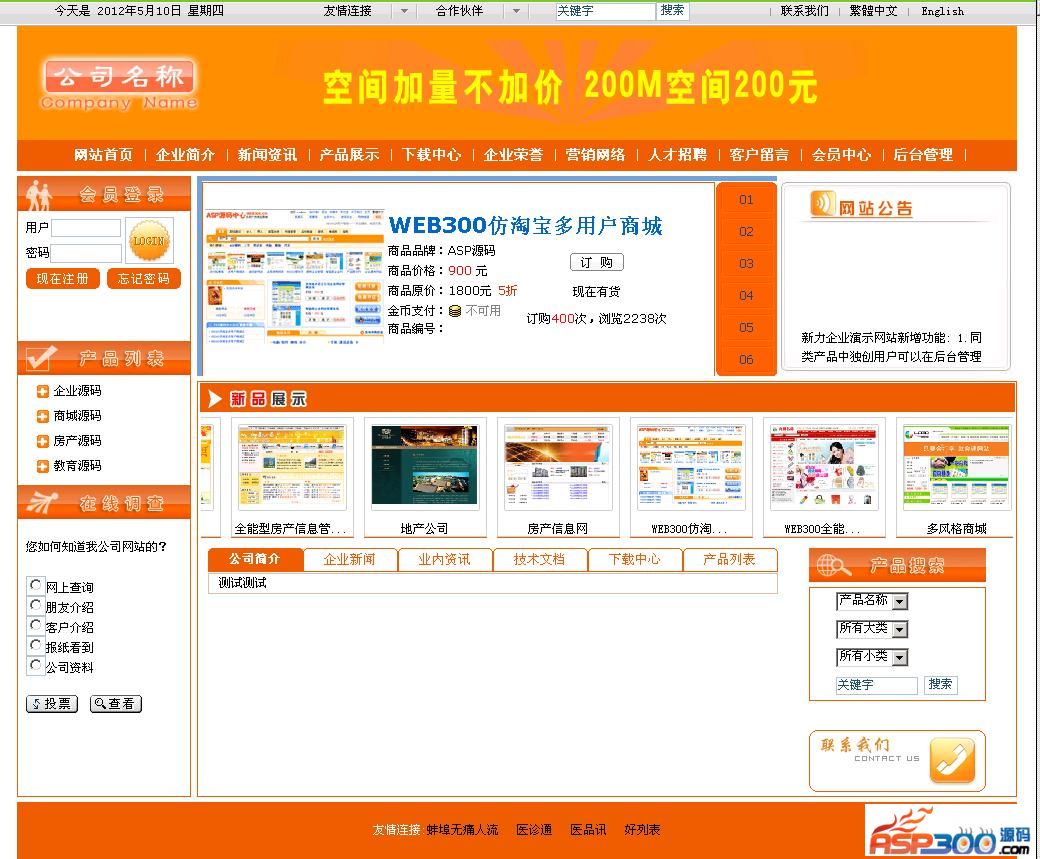Select slide 03 in banner selector
The image size is (1040, 859).
[746, 263]
